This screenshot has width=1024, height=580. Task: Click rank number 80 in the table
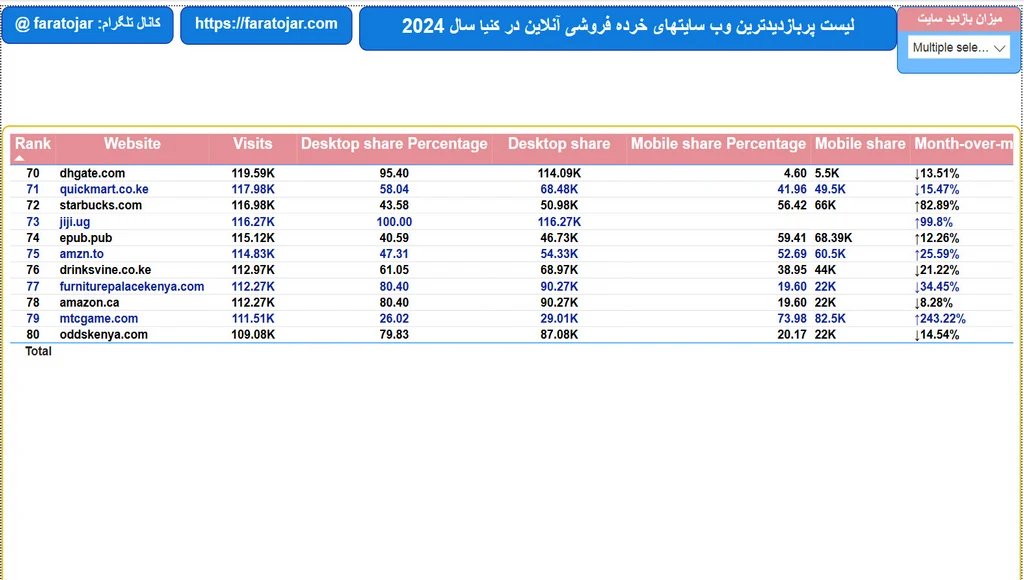click(x=33, y=334)
